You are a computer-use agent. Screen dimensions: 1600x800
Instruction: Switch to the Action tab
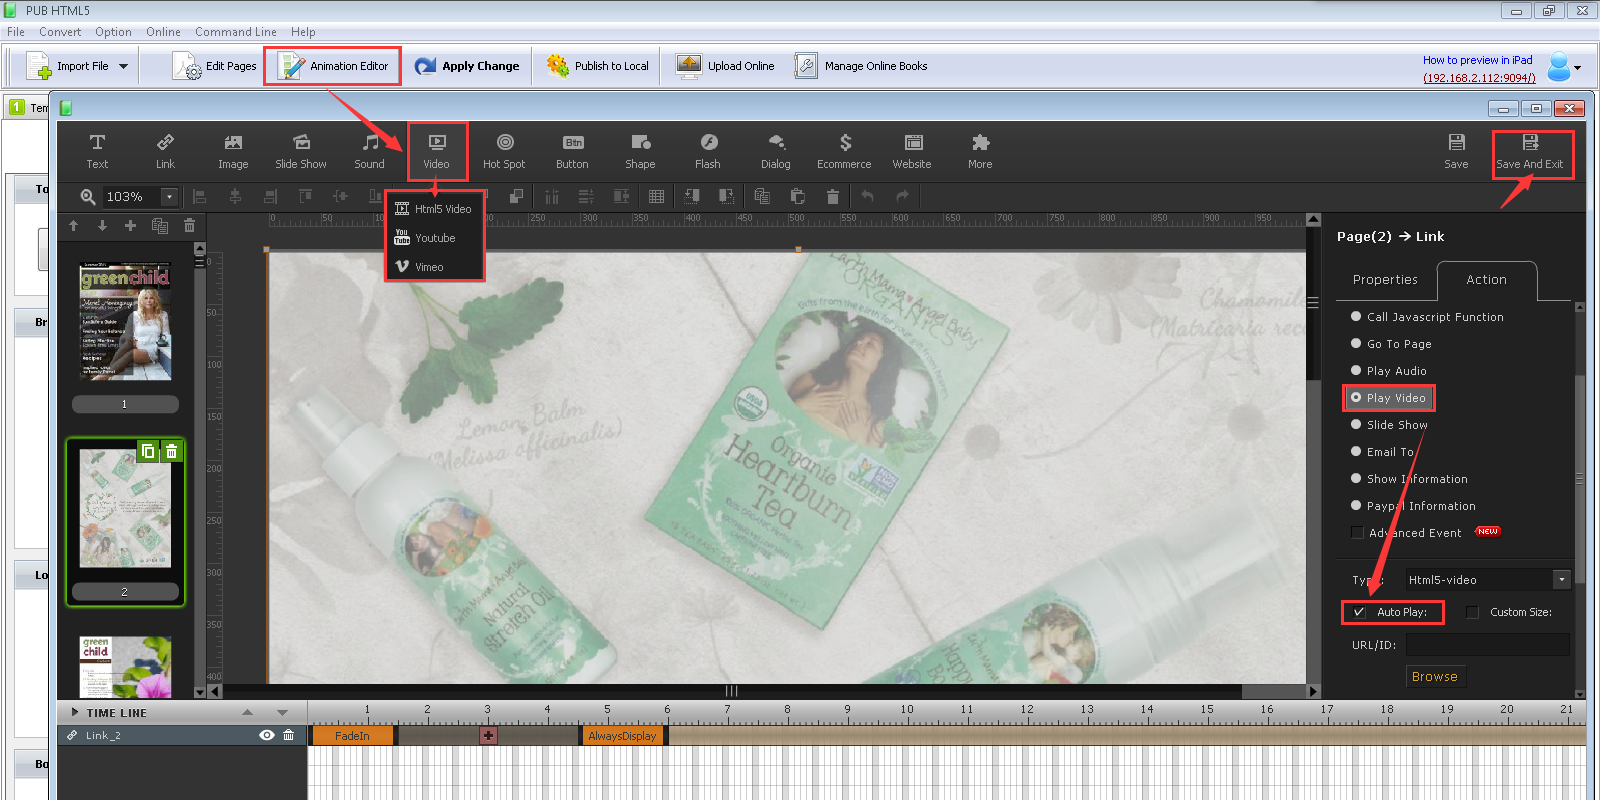(1486, 280)
